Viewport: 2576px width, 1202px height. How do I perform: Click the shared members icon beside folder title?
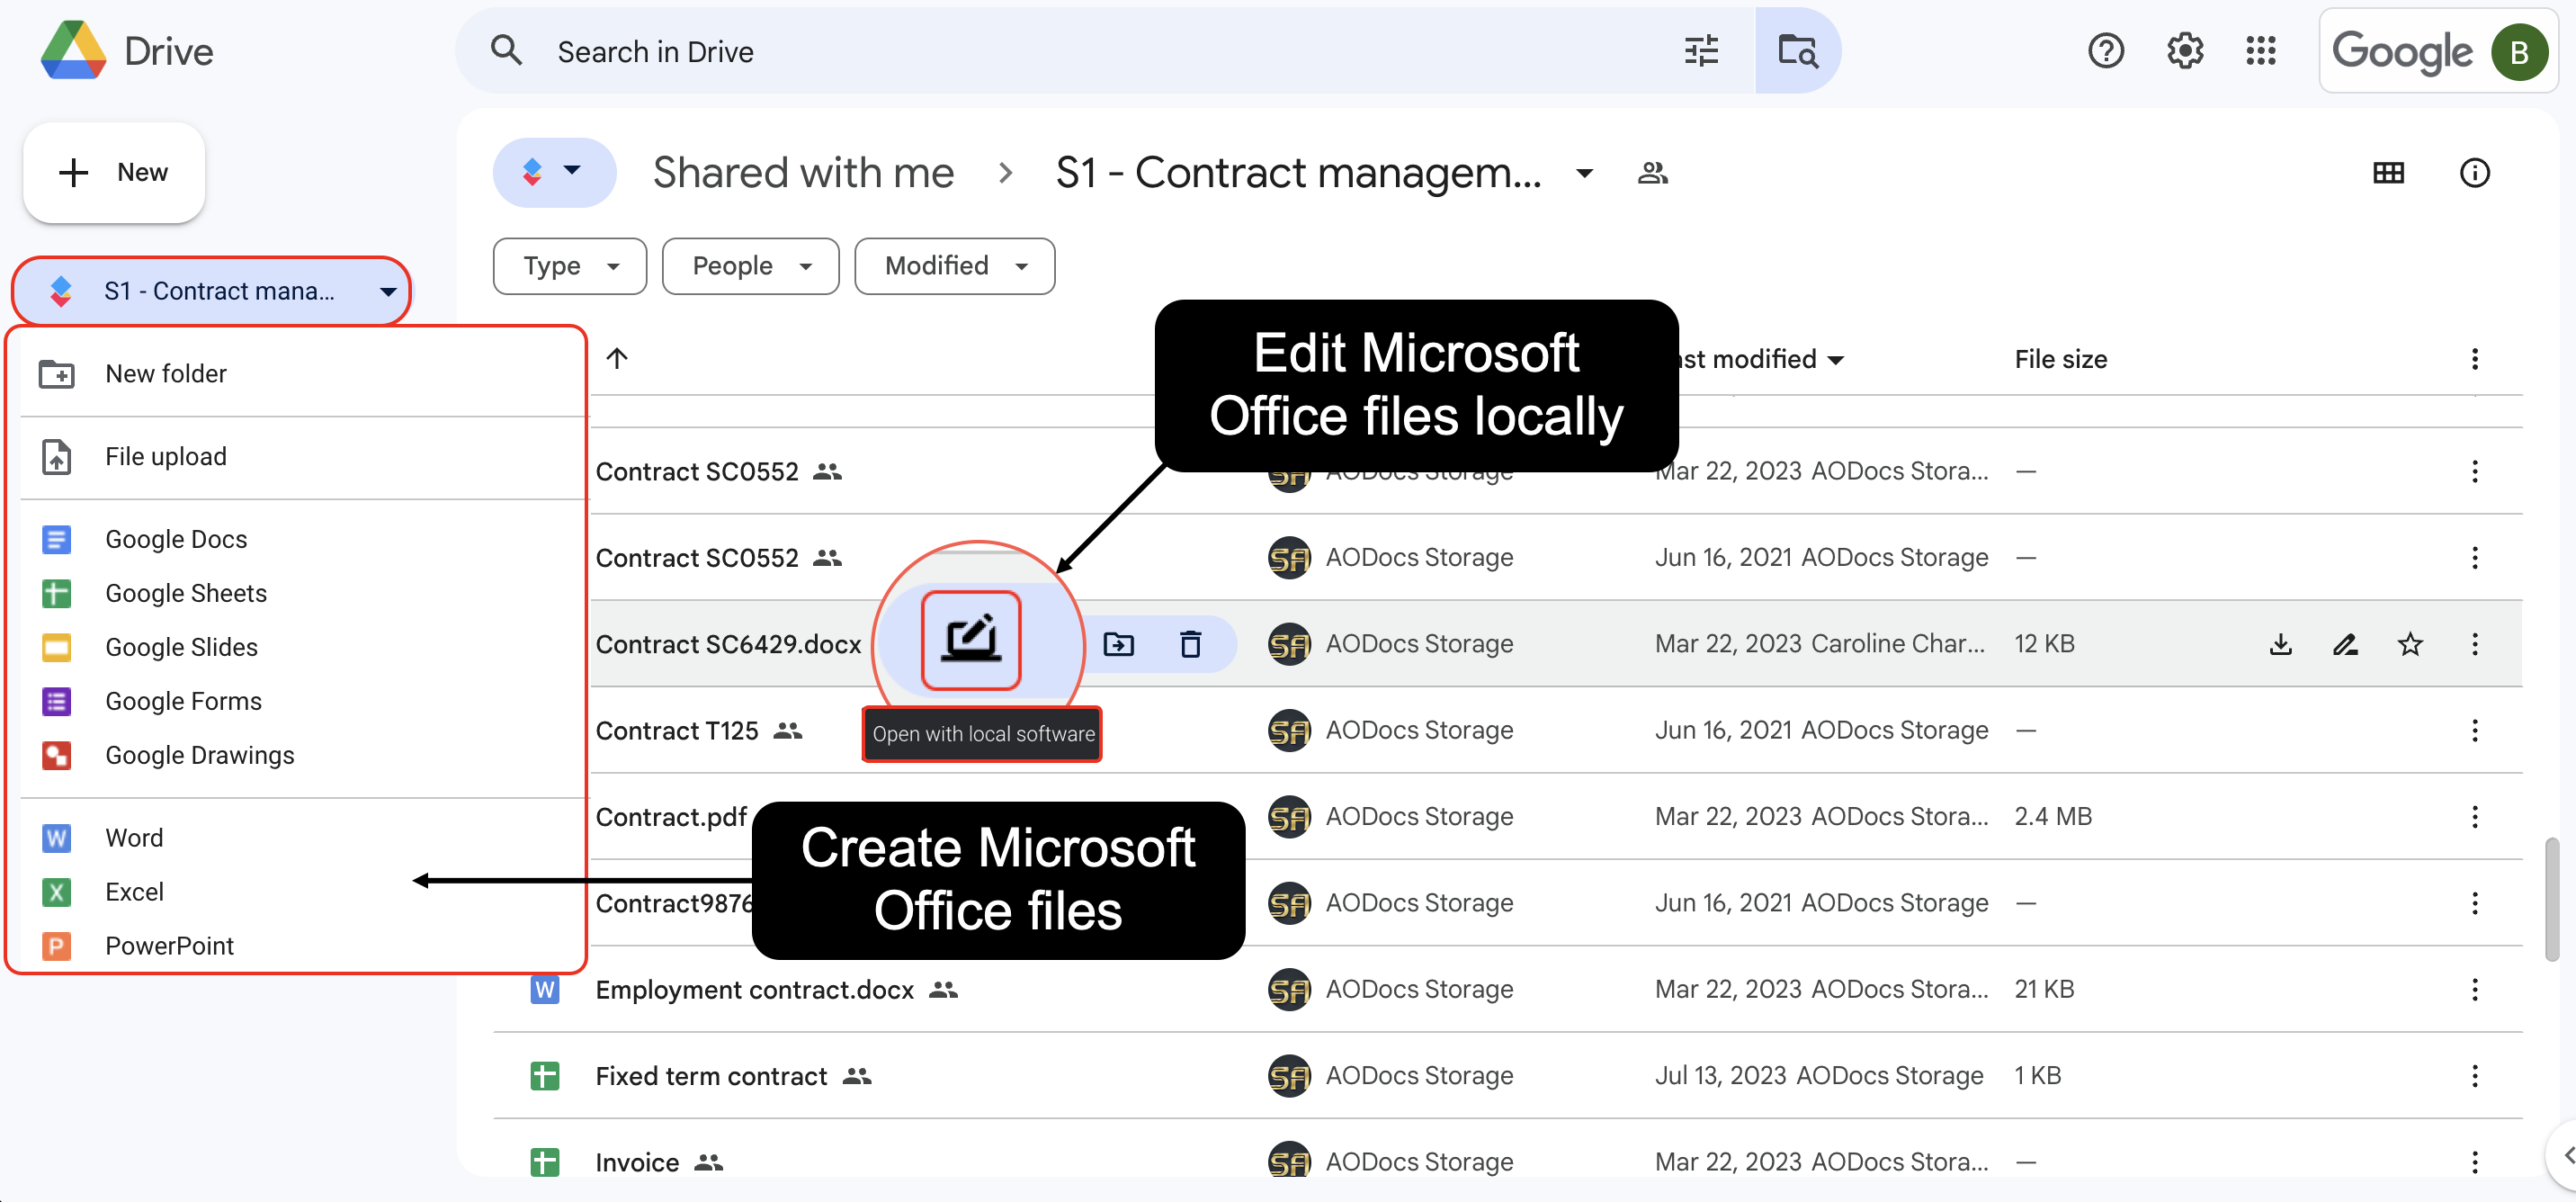click(1652, 173)
